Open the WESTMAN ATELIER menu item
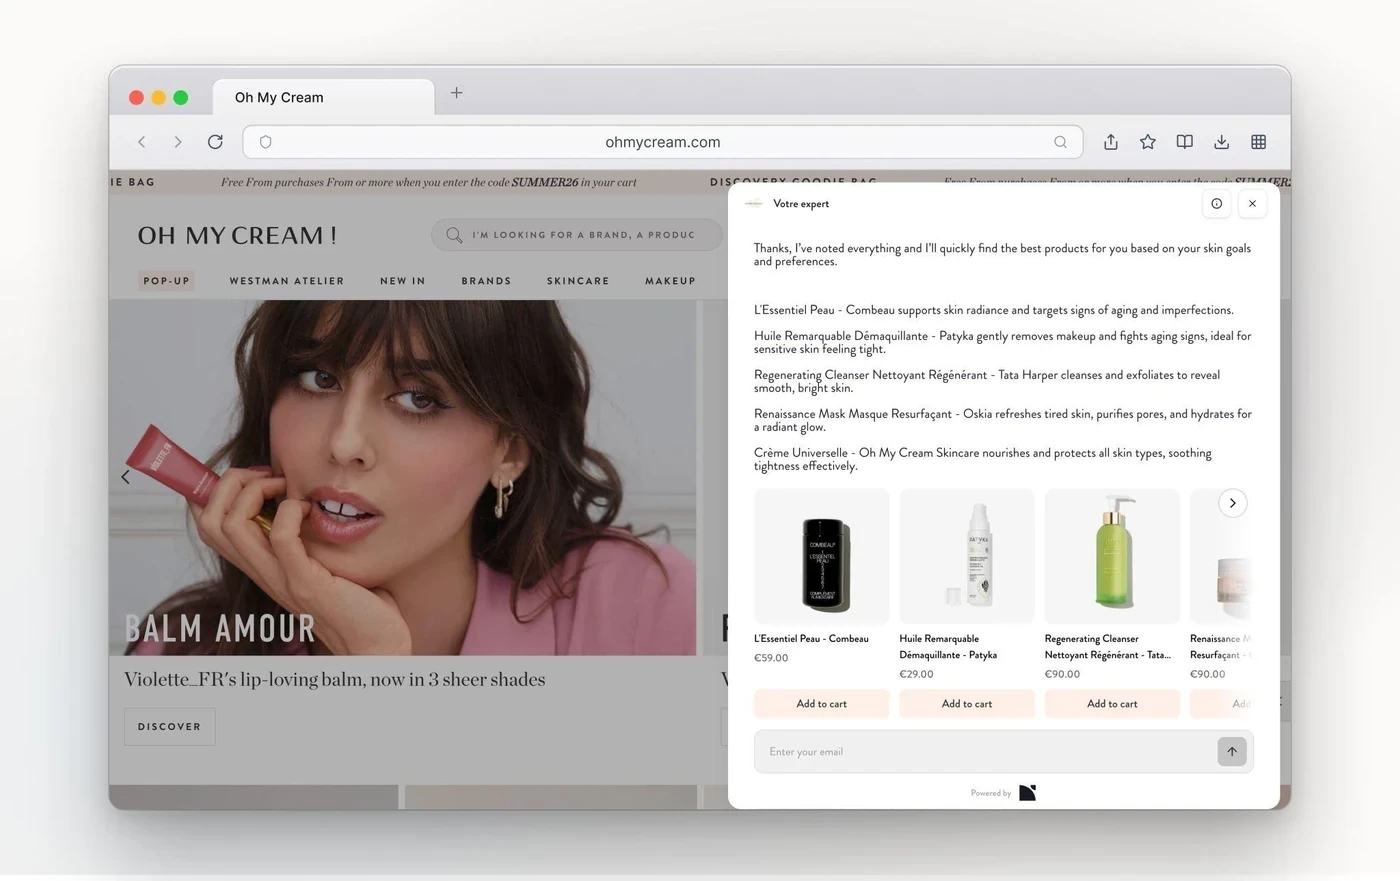Viewport: 1400px width, 881px height. click(287, 281)
